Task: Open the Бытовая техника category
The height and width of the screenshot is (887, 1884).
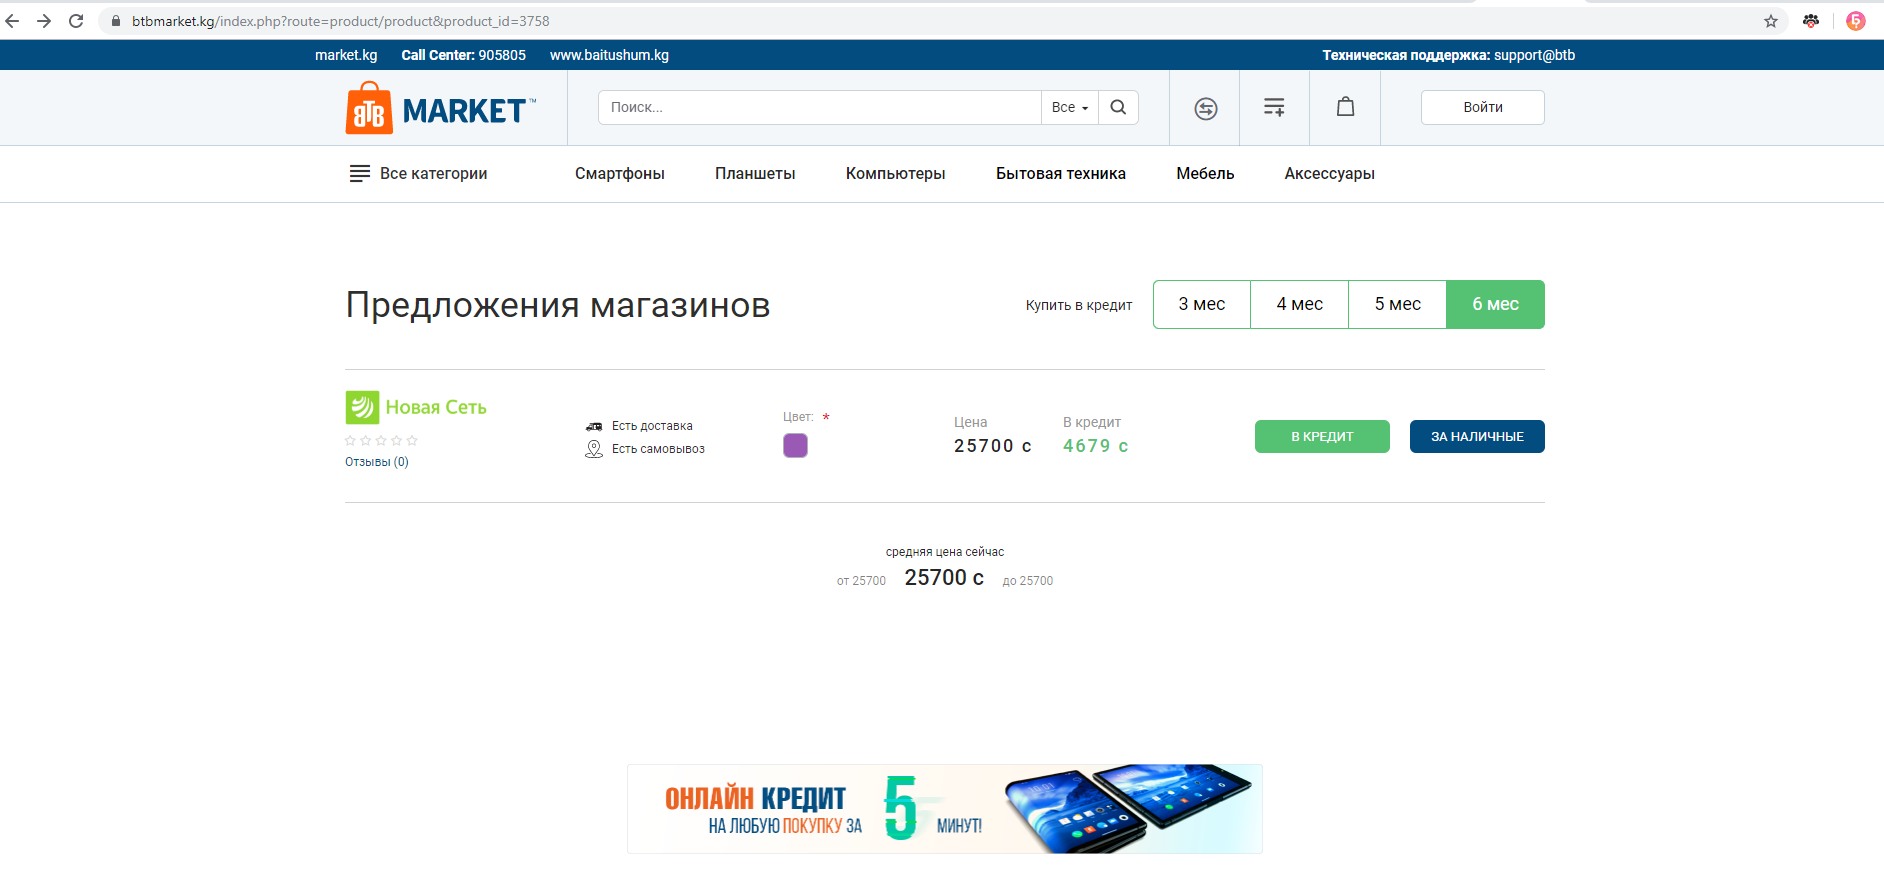Action: click(x=1060, y=173)
